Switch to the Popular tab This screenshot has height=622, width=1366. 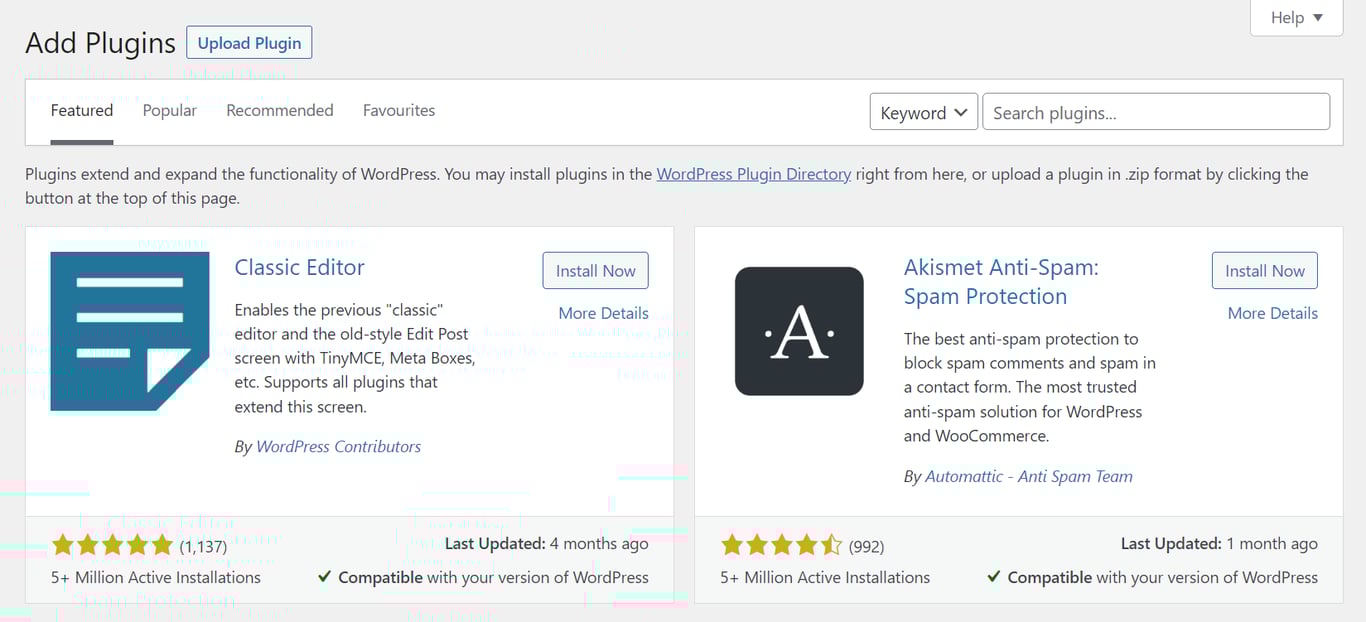pyautogui.click(x=169, y=110)
